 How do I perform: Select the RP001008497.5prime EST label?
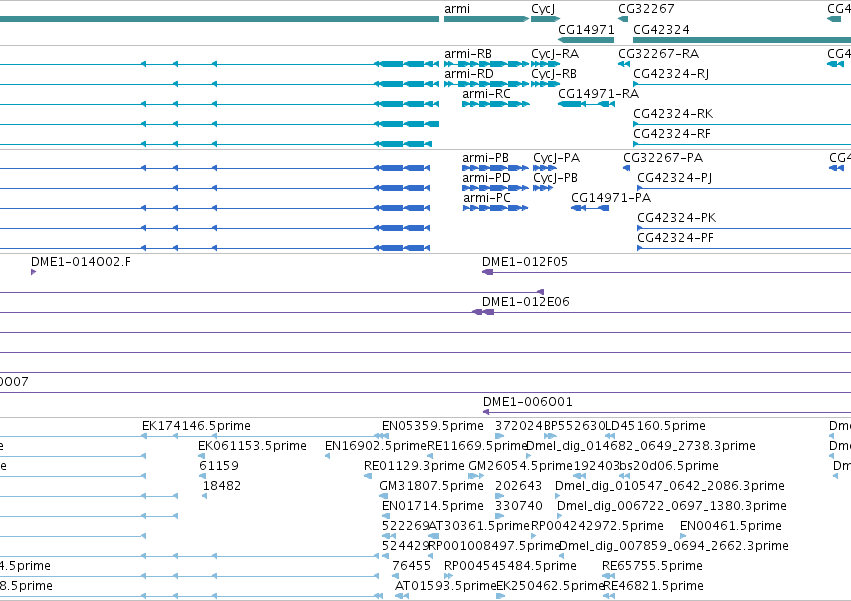click(x=494, y=547)
